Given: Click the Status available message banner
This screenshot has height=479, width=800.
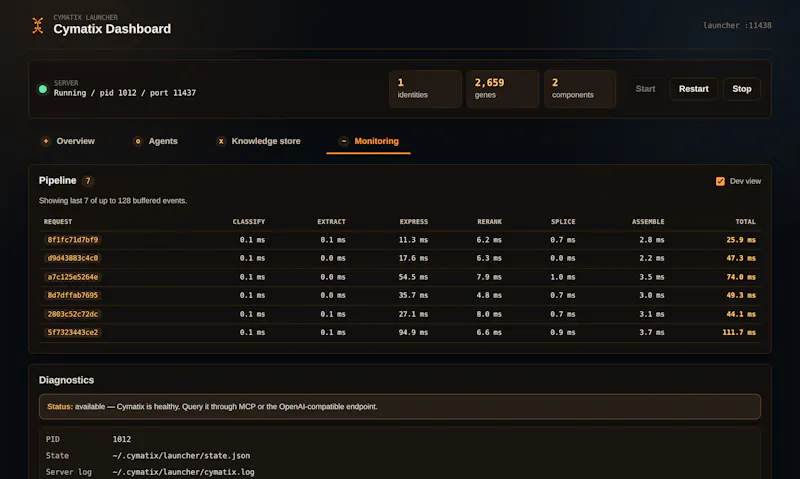Looking at the screenshot, I should tap(399, 407).
